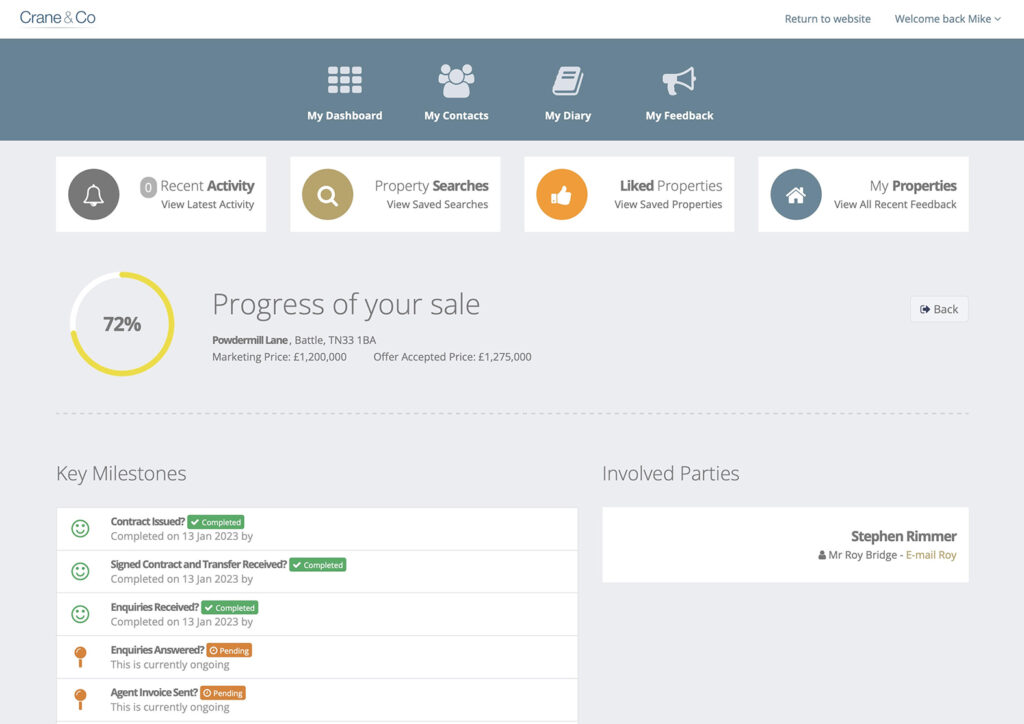Expand the Welcome back Mike dropdown

click(947, 19)
